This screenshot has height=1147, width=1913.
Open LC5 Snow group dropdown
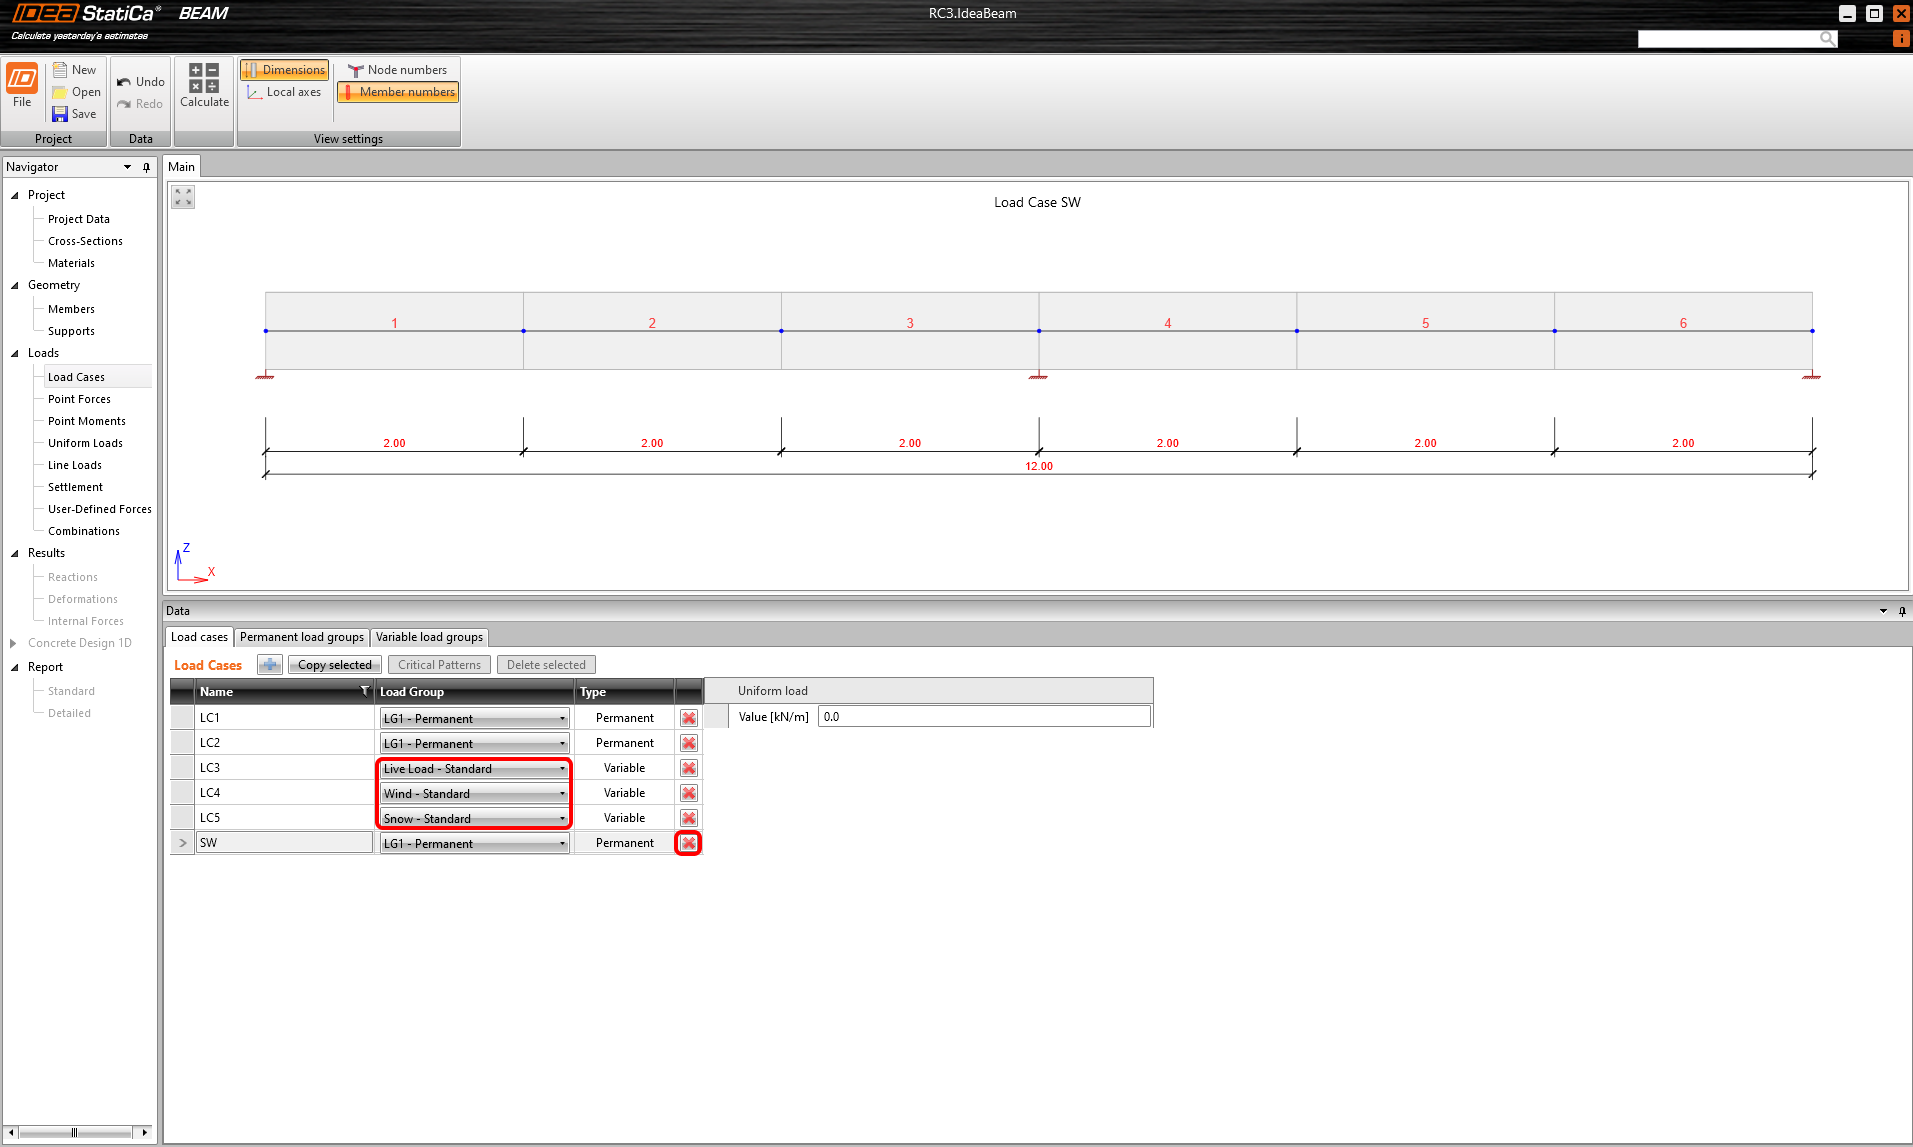point(474,818)
